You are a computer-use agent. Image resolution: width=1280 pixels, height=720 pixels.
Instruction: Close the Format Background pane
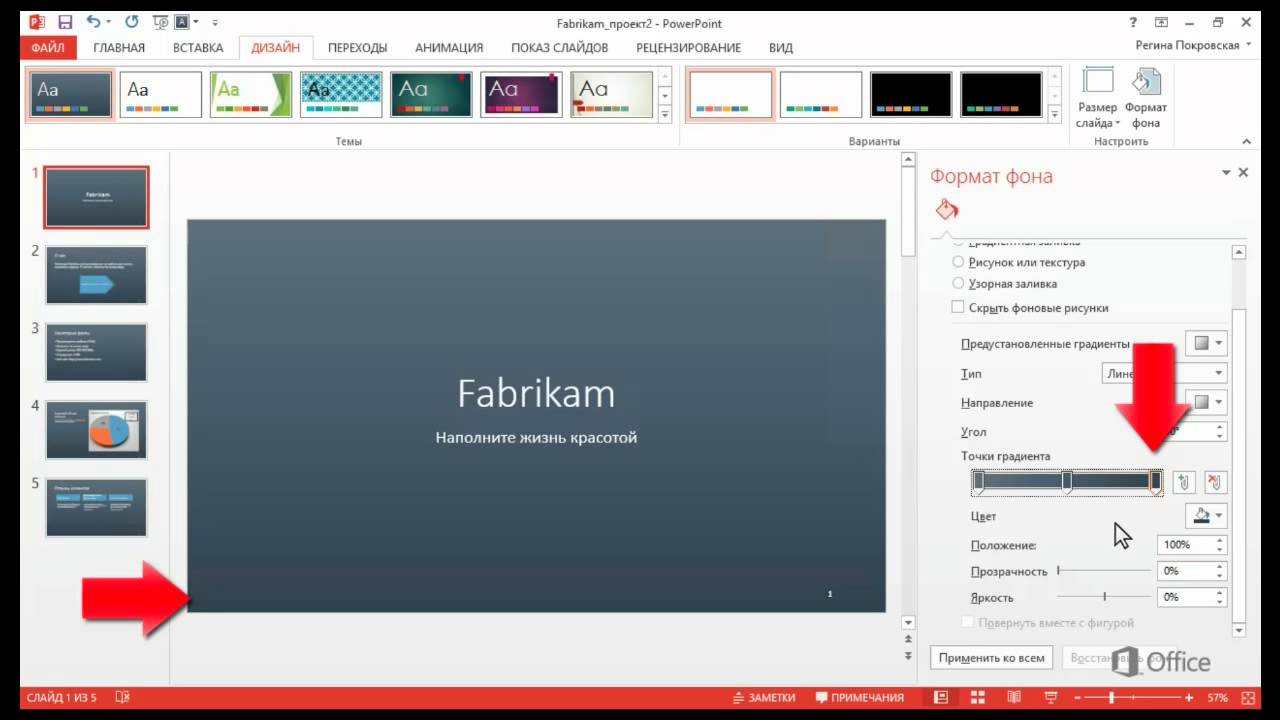pyautogui.click(x=1243, y=173)
